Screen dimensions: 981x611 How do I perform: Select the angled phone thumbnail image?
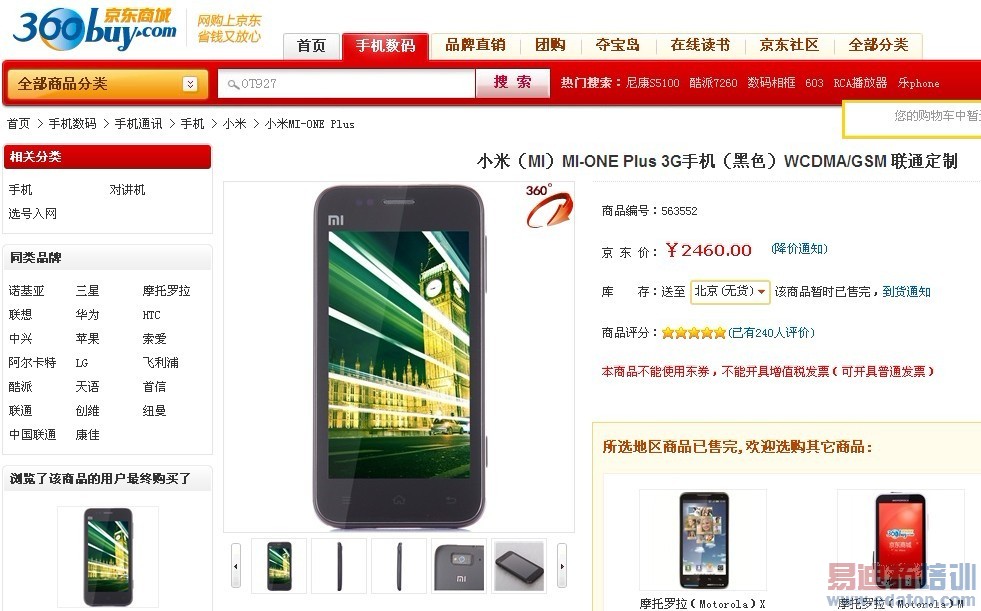click(x=519, y=566)
